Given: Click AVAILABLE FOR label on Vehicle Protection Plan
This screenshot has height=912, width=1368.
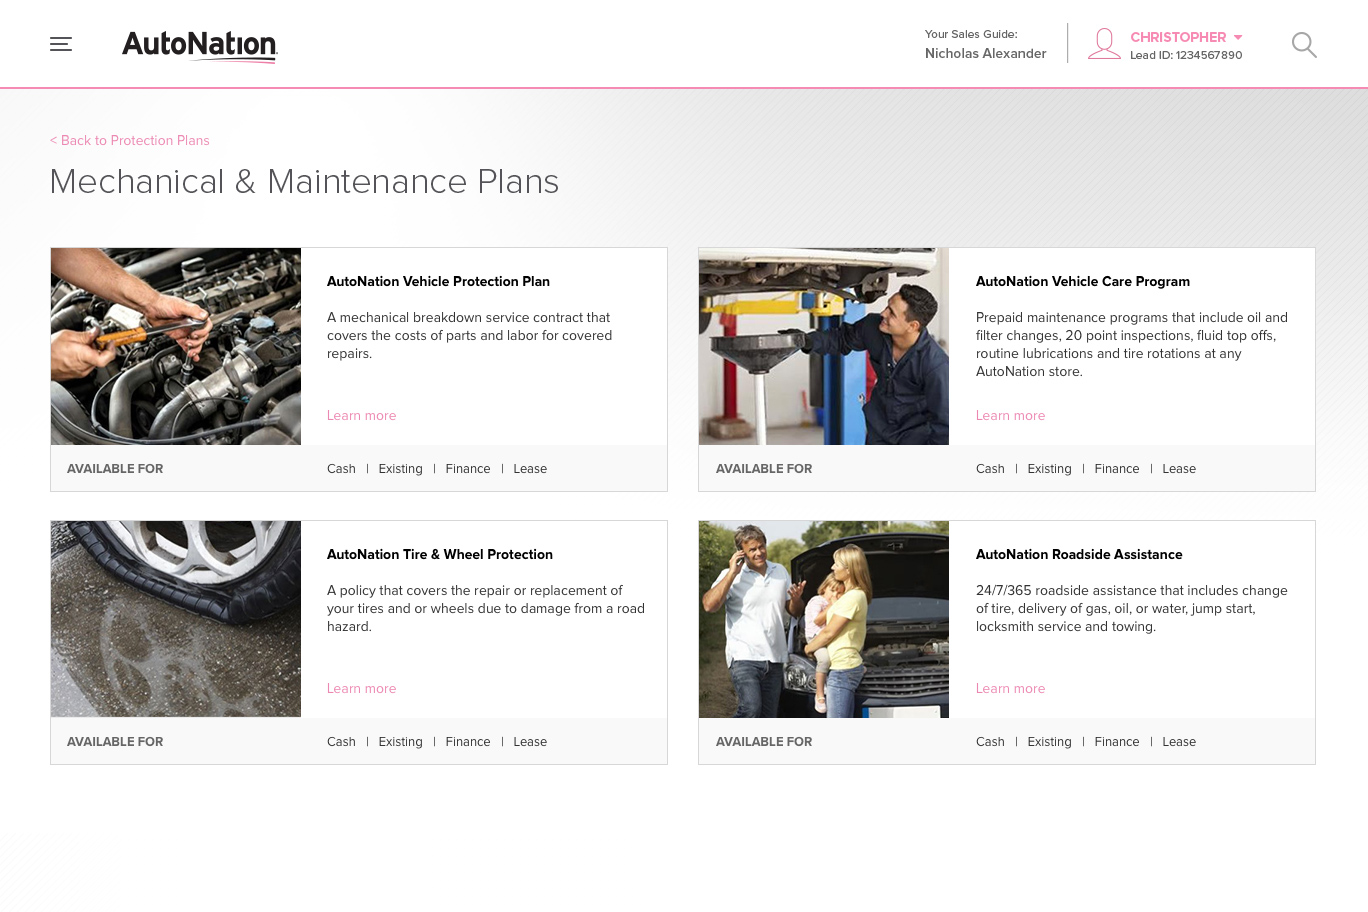Looking at the screenshot, I should tap(115, 468).
